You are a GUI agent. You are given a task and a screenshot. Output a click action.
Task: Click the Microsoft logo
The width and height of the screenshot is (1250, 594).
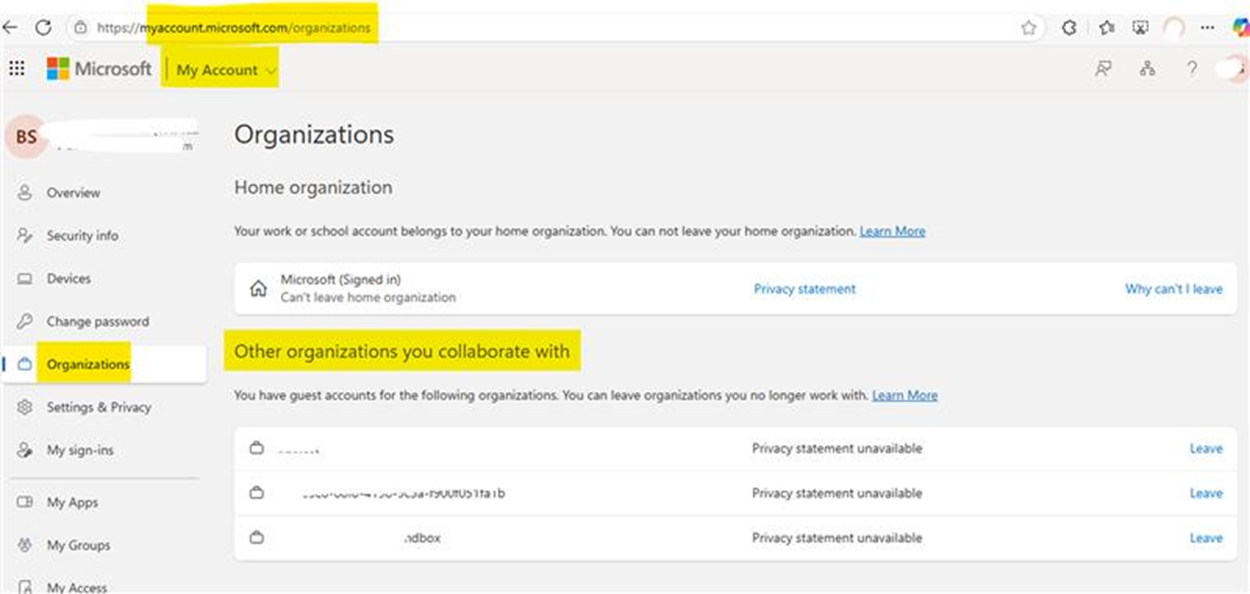coord(99,69)
